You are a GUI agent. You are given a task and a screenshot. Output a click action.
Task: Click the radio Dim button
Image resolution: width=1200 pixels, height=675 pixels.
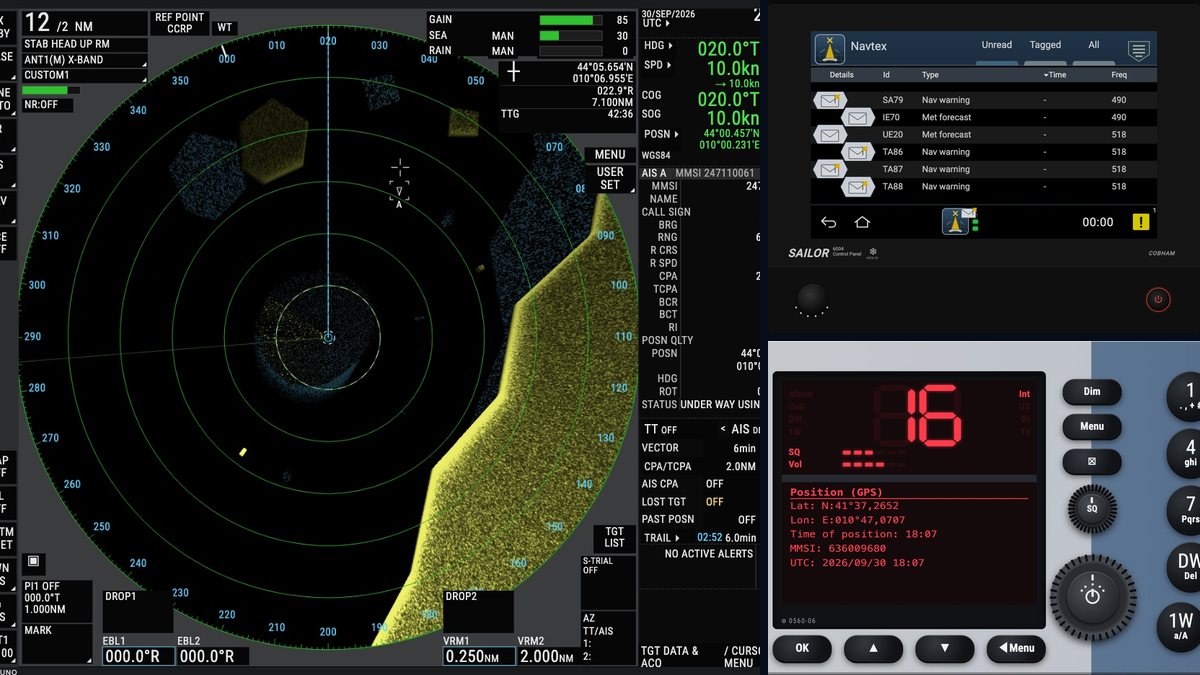click(x=1092, y=392)
